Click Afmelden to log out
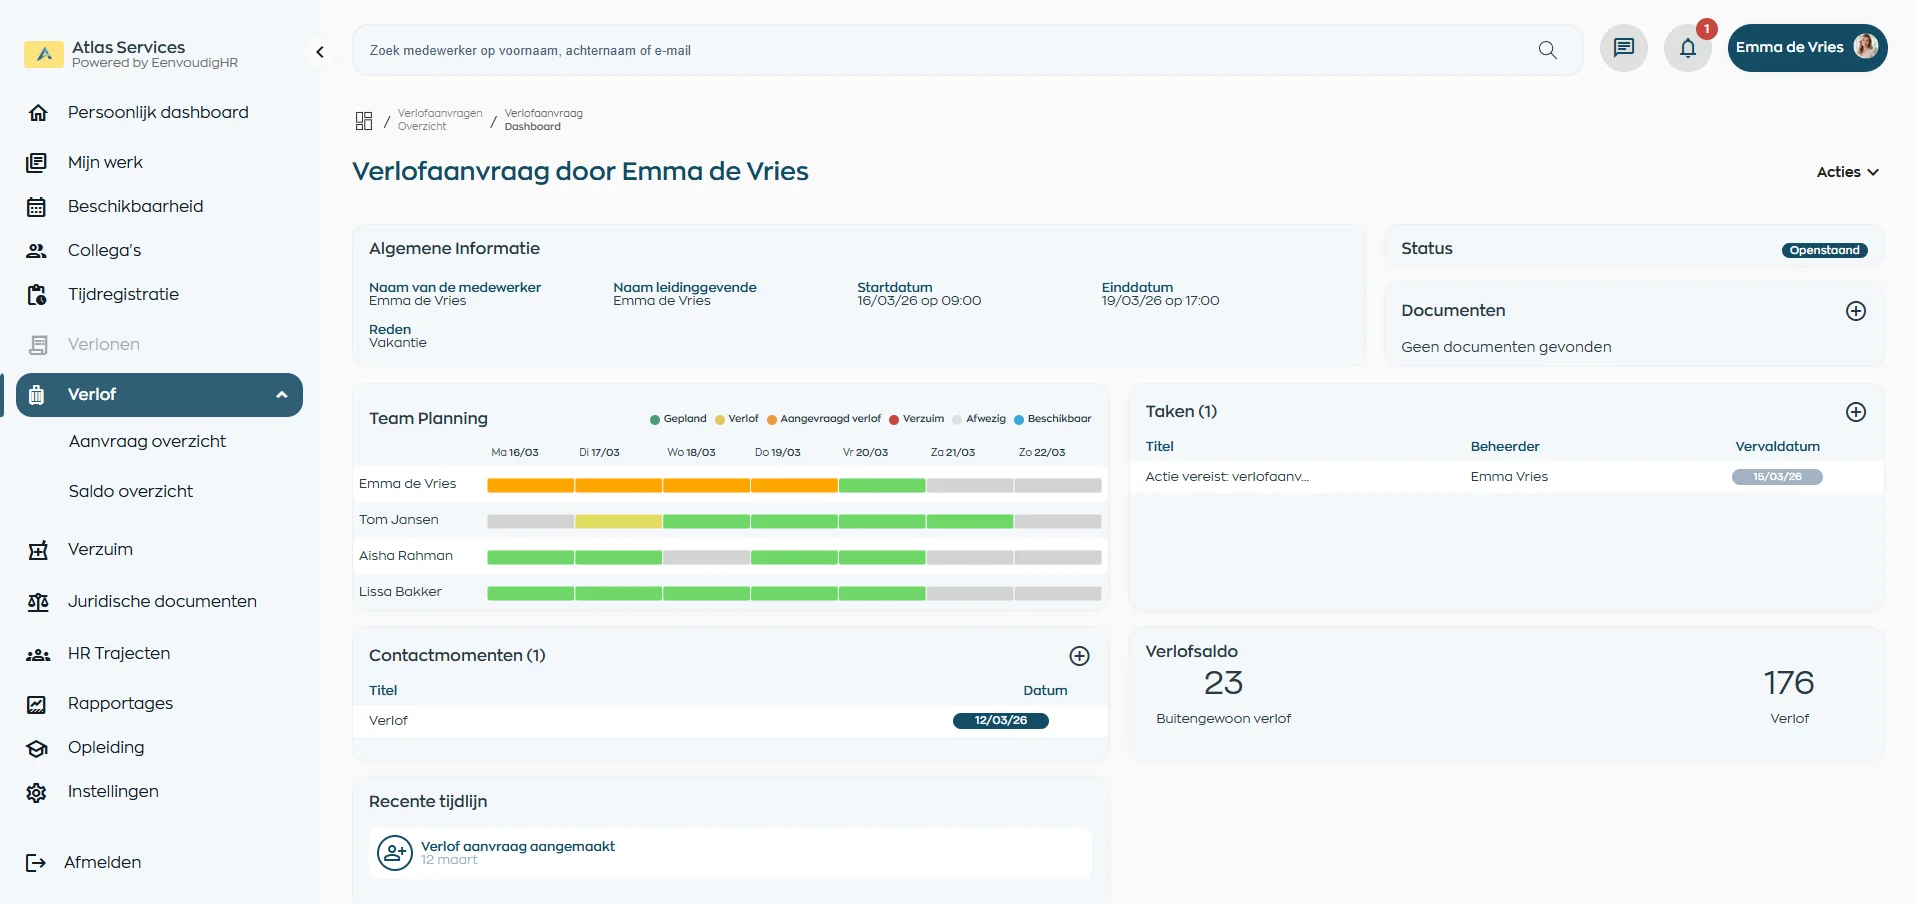This screenshot has width=1916, height=904. click(x=101, y=862)
